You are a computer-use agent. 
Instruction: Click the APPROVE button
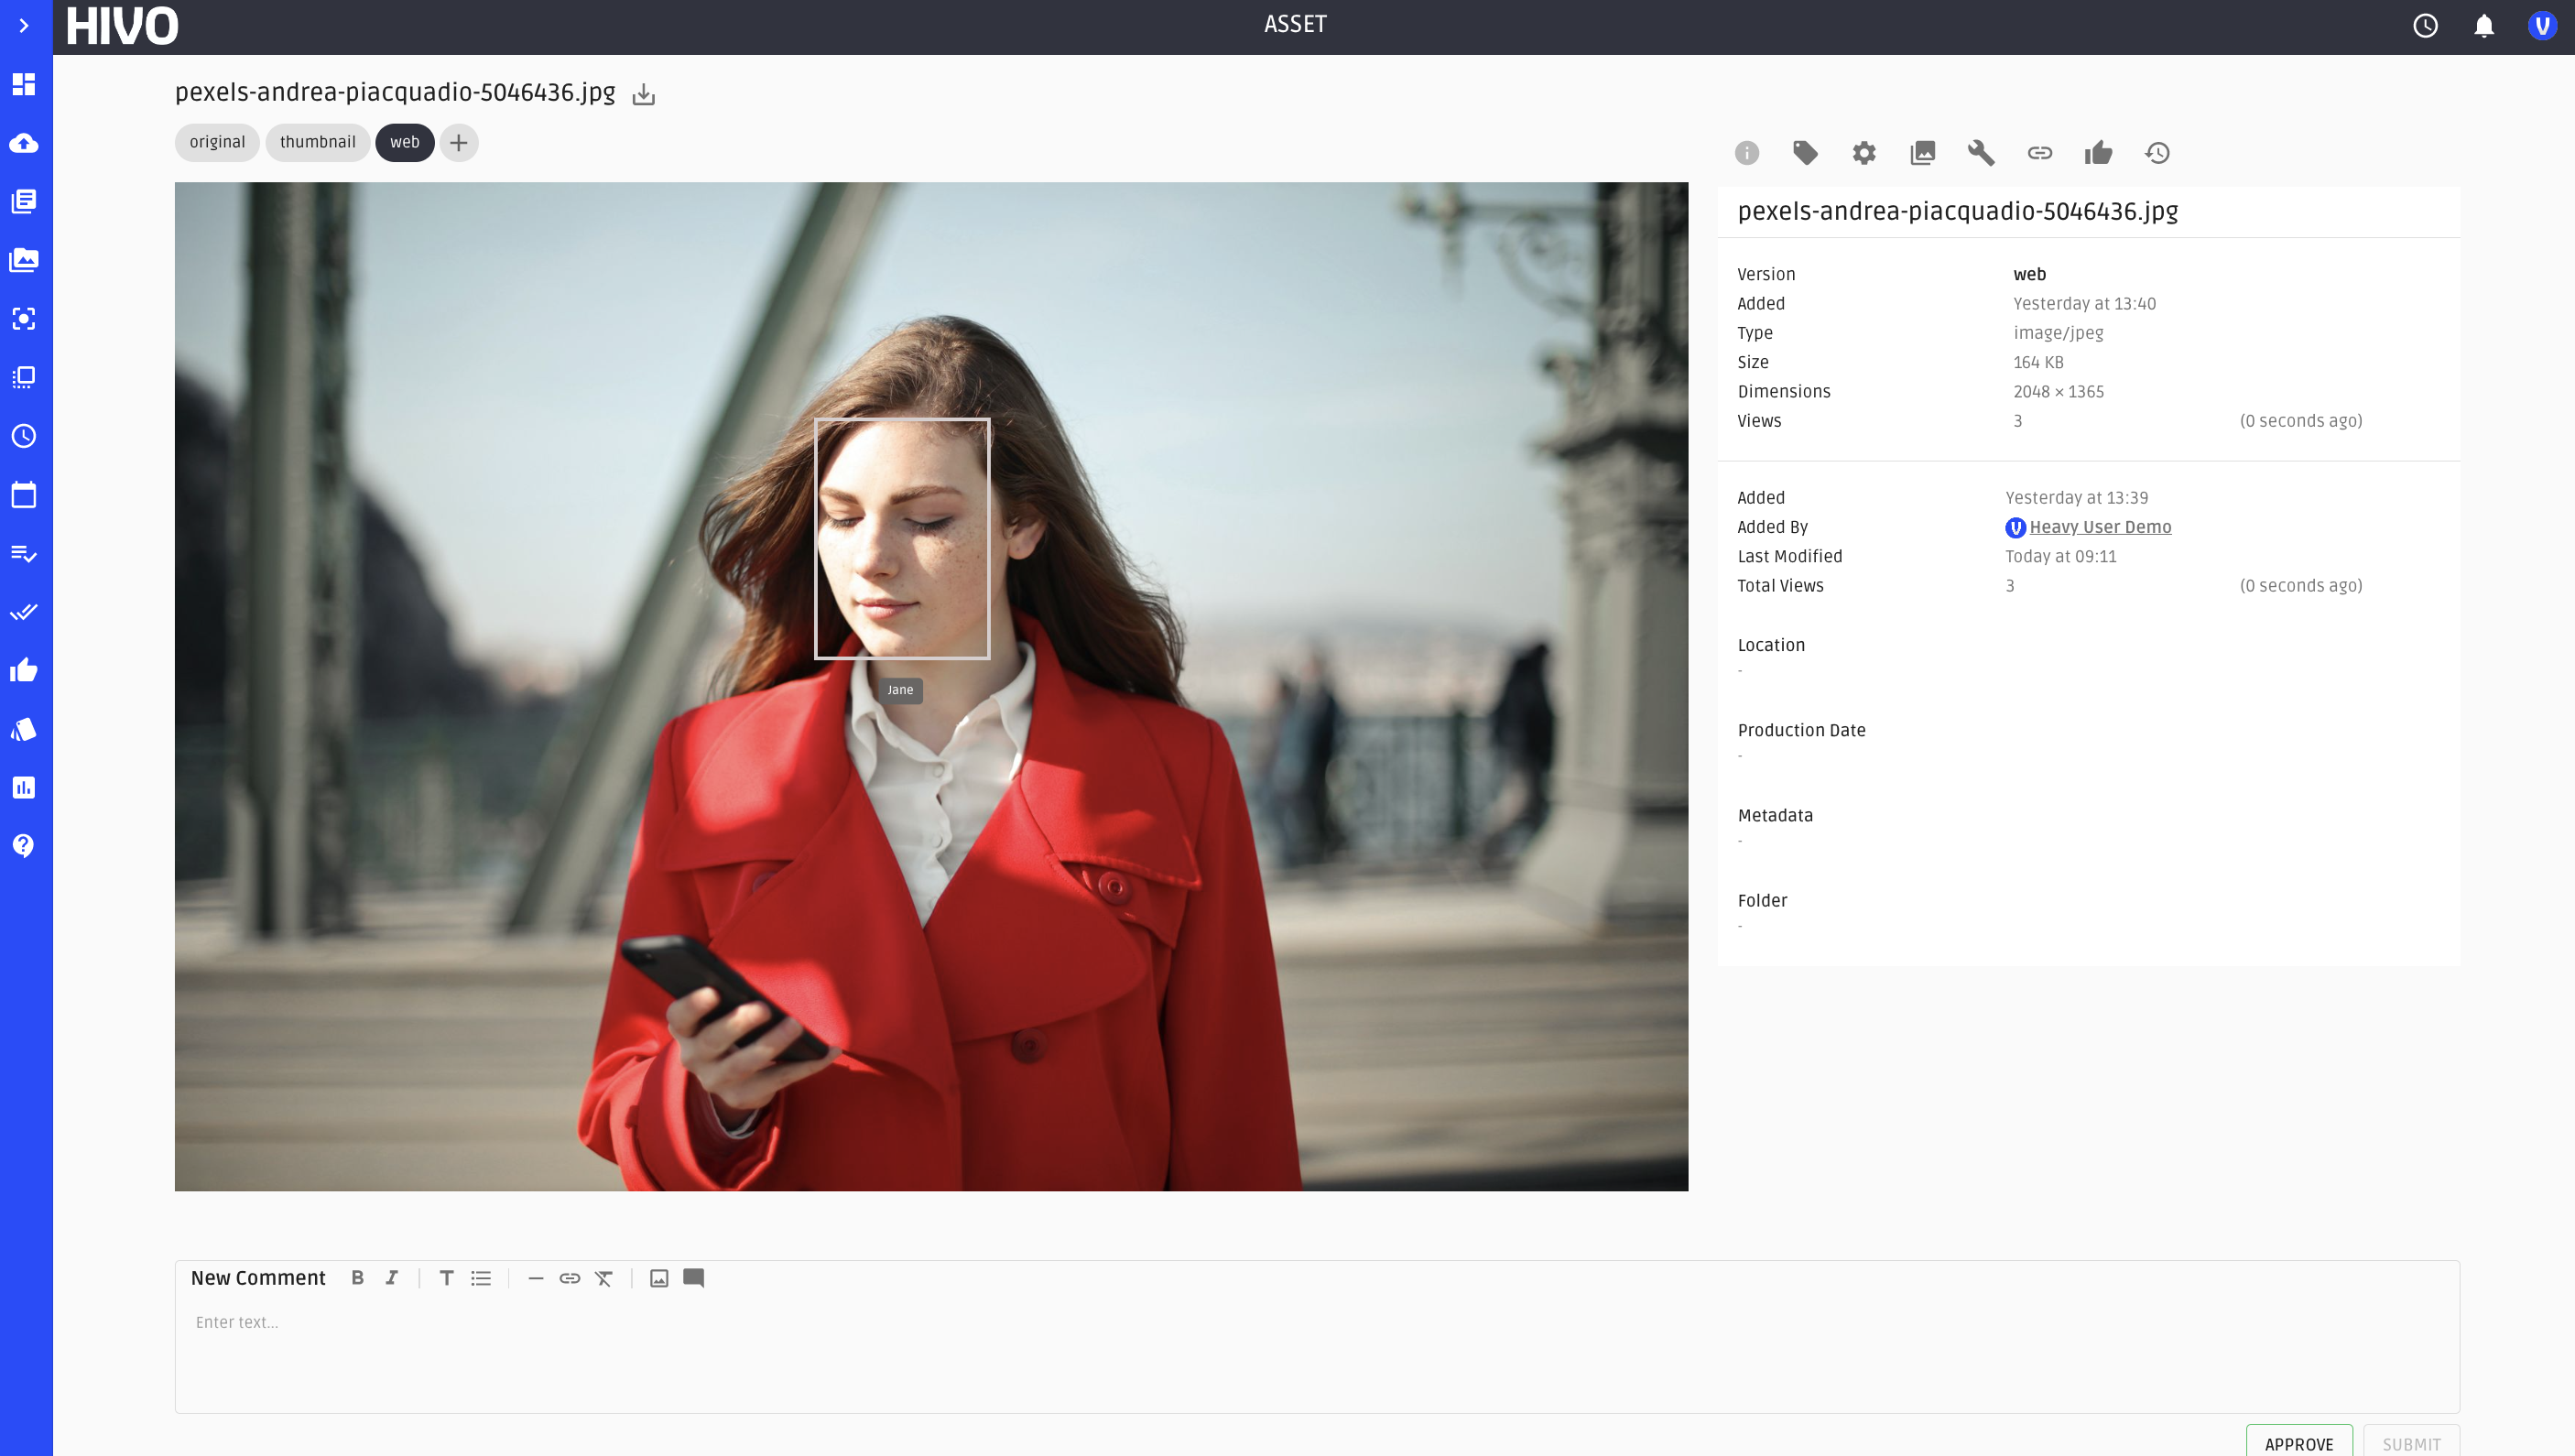(x=2298, y=1443)
